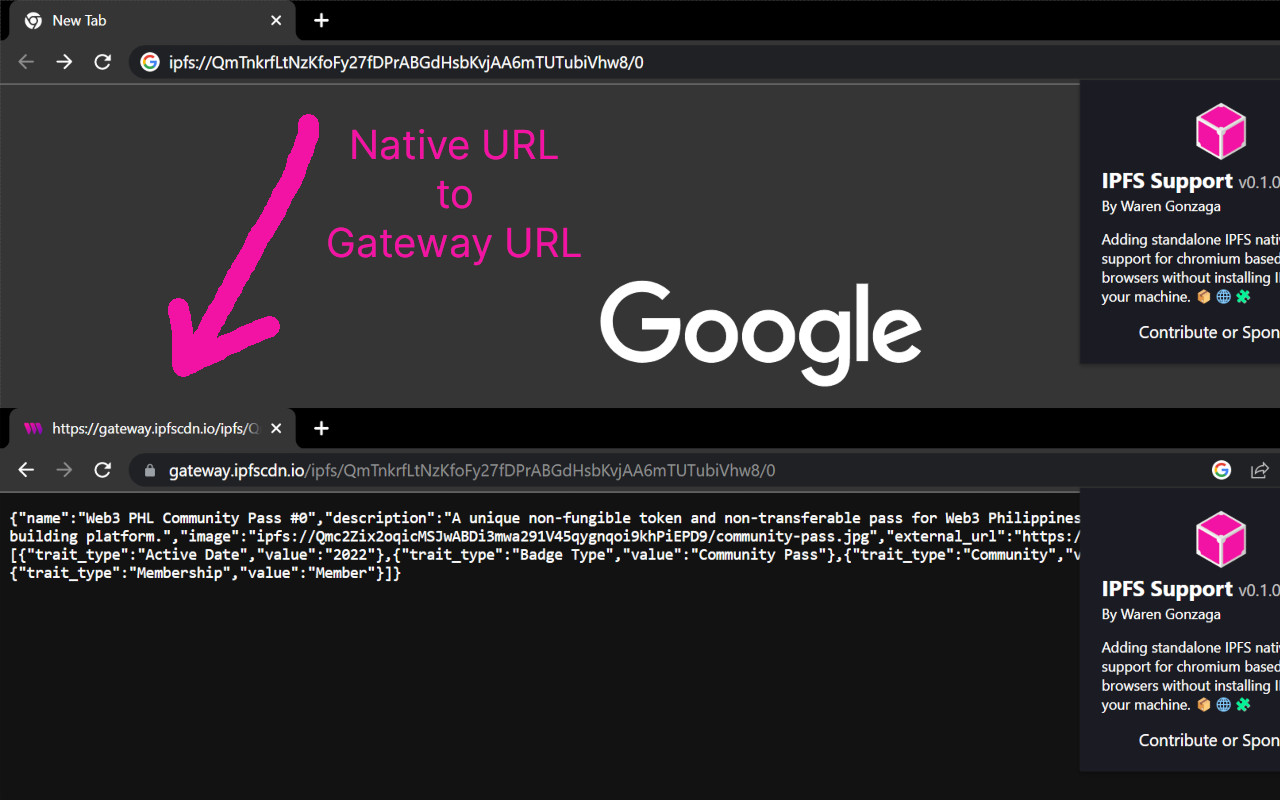The width and height of the screenshot is (1280, 800).
Task: Click the Google icon in ipfs:// address bar
Action: pos(150,62)
